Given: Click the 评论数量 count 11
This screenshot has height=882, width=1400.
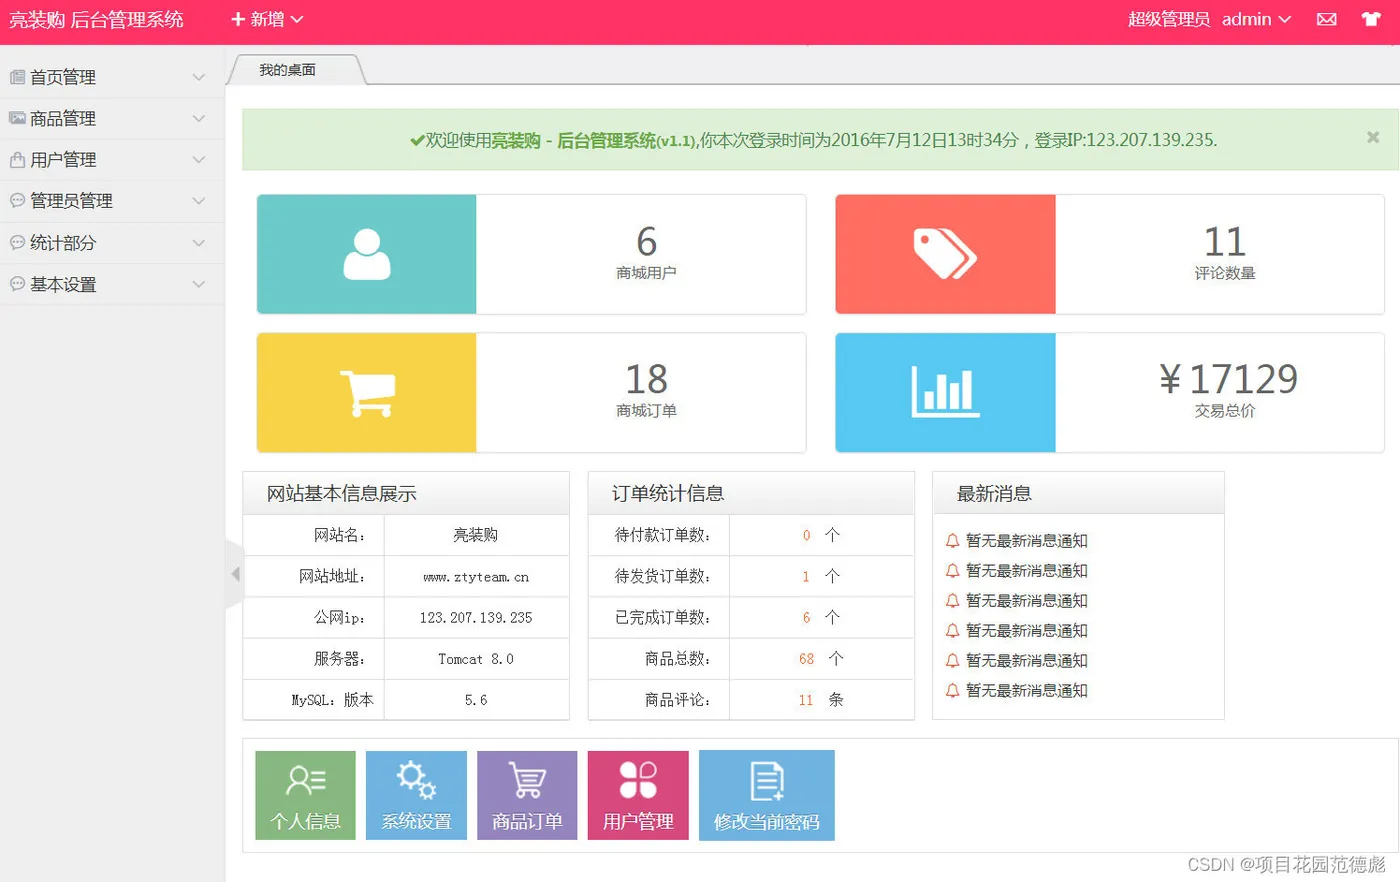Looking at the screenshot, I should pyautogui.click(x=1224, y=241).
